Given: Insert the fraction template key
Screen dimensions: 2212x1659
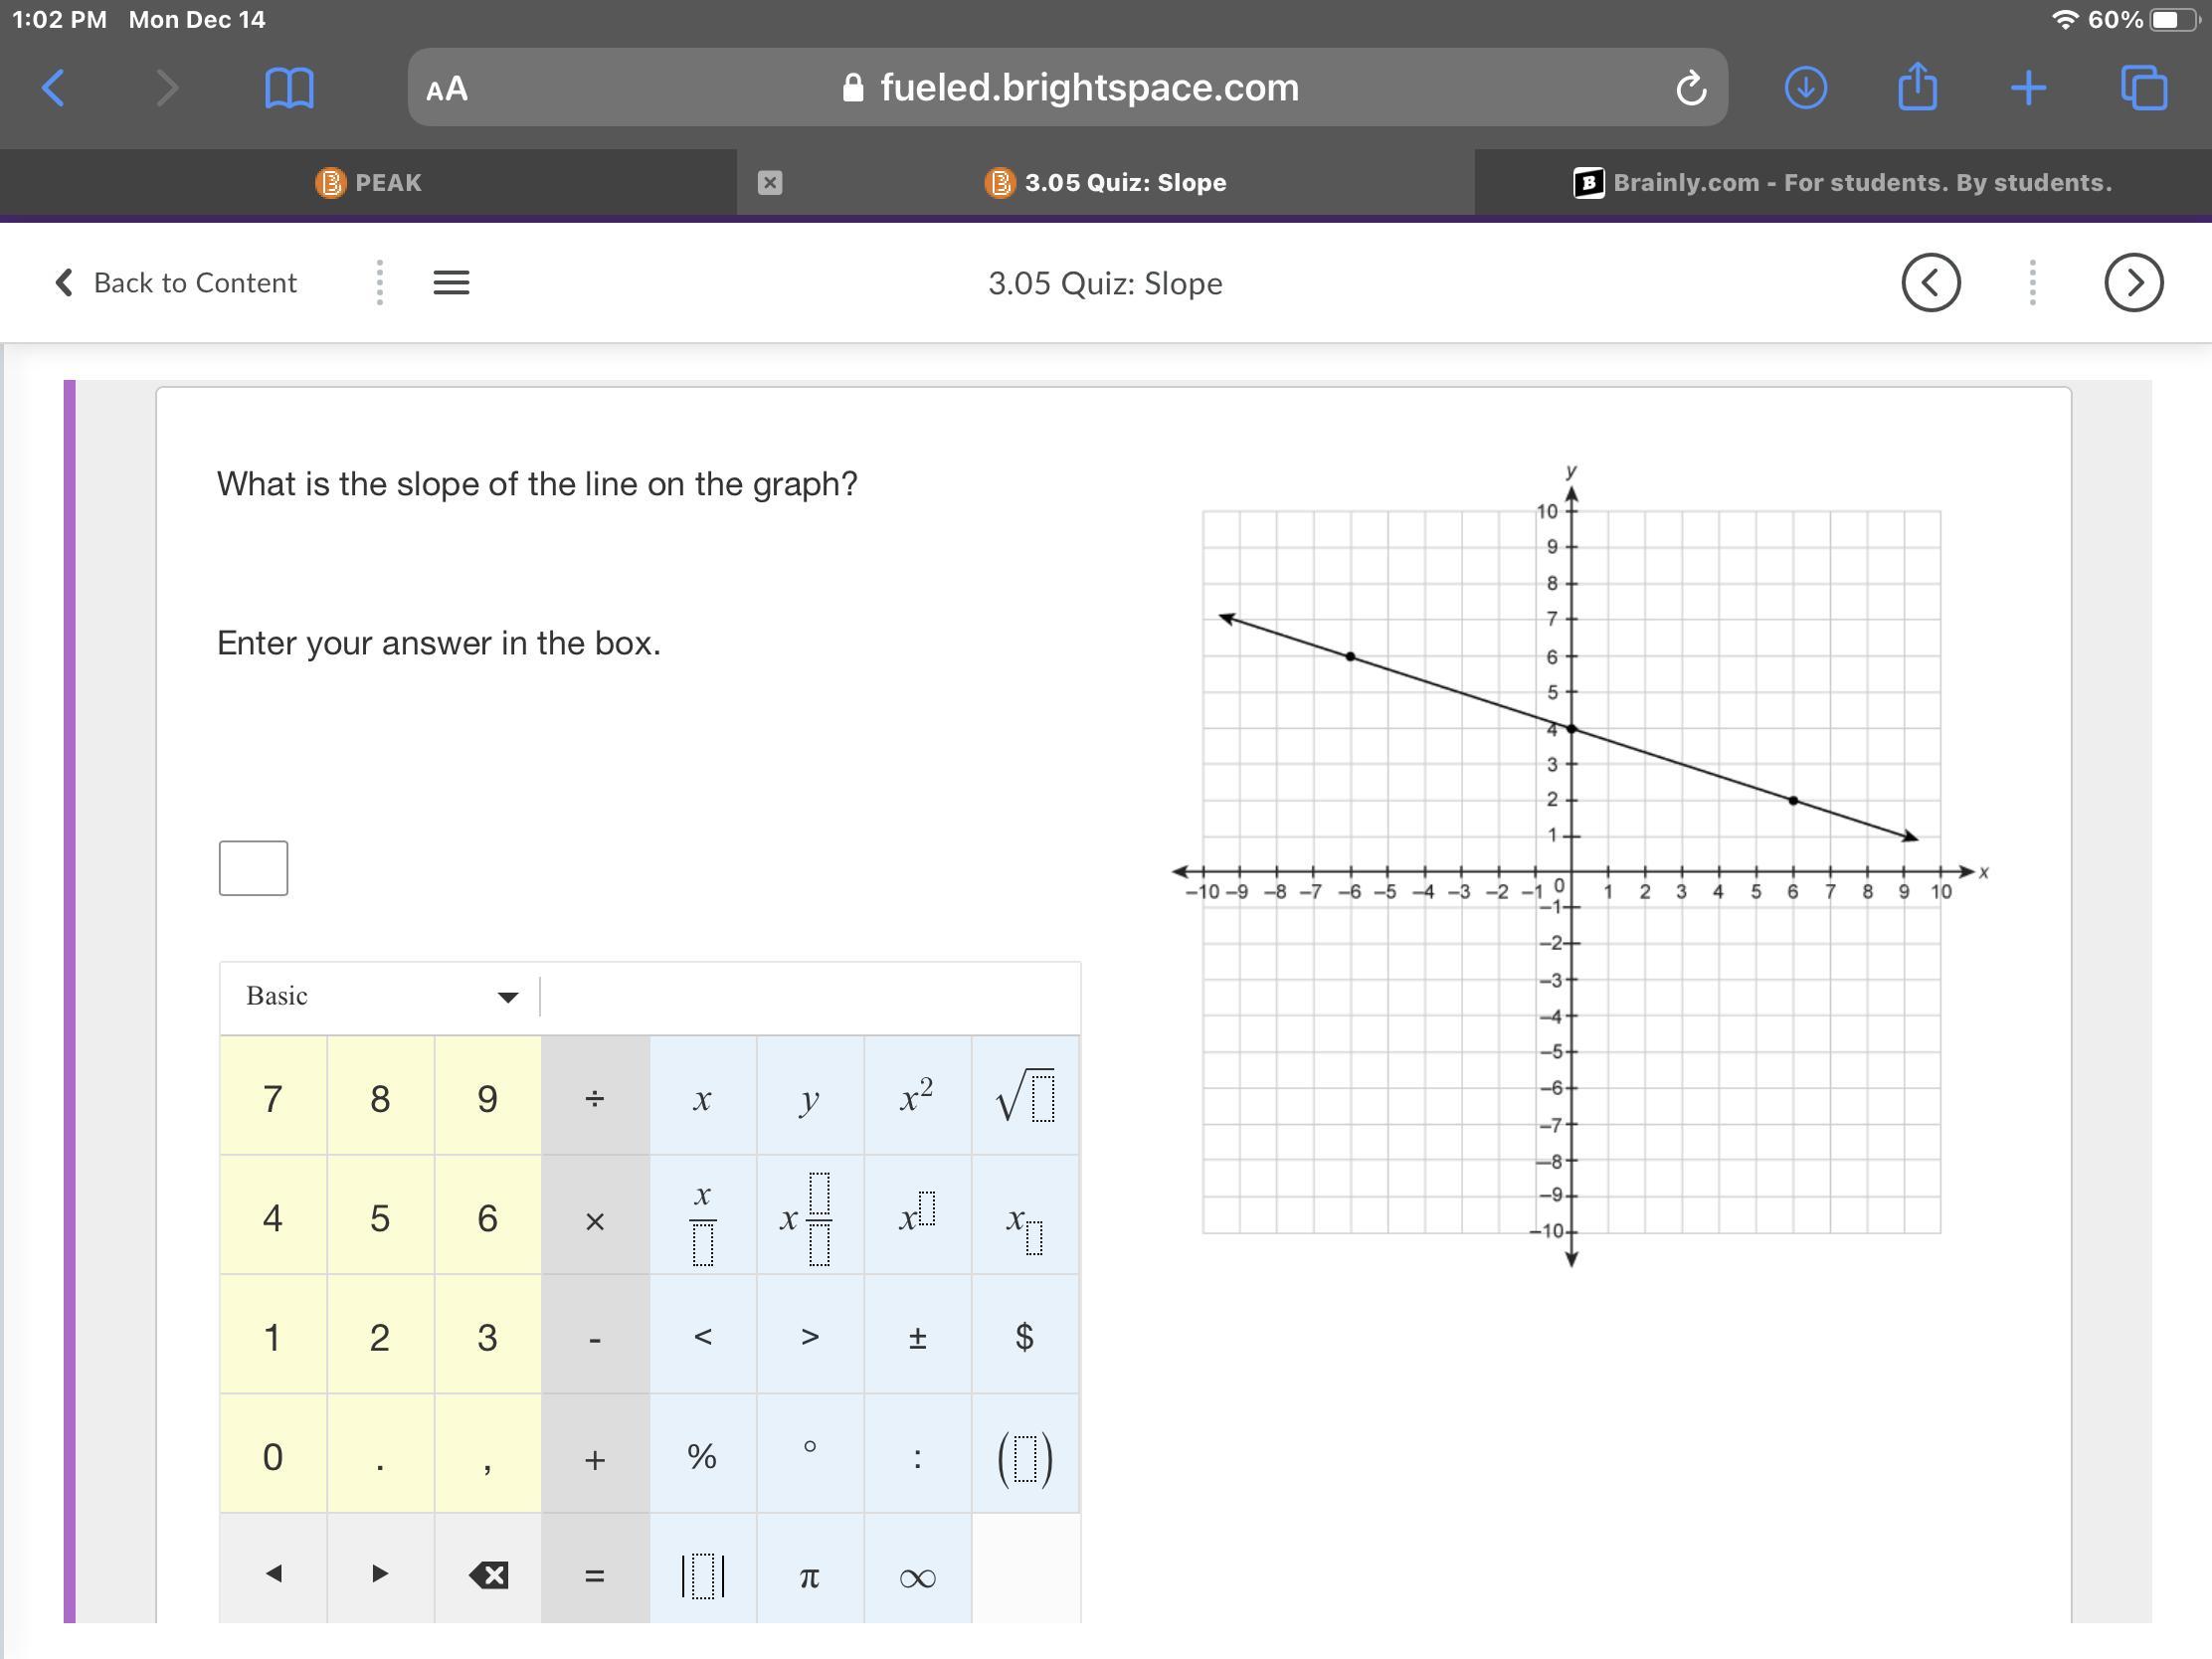Looking at the screenshot, I should pos(702,1218).
